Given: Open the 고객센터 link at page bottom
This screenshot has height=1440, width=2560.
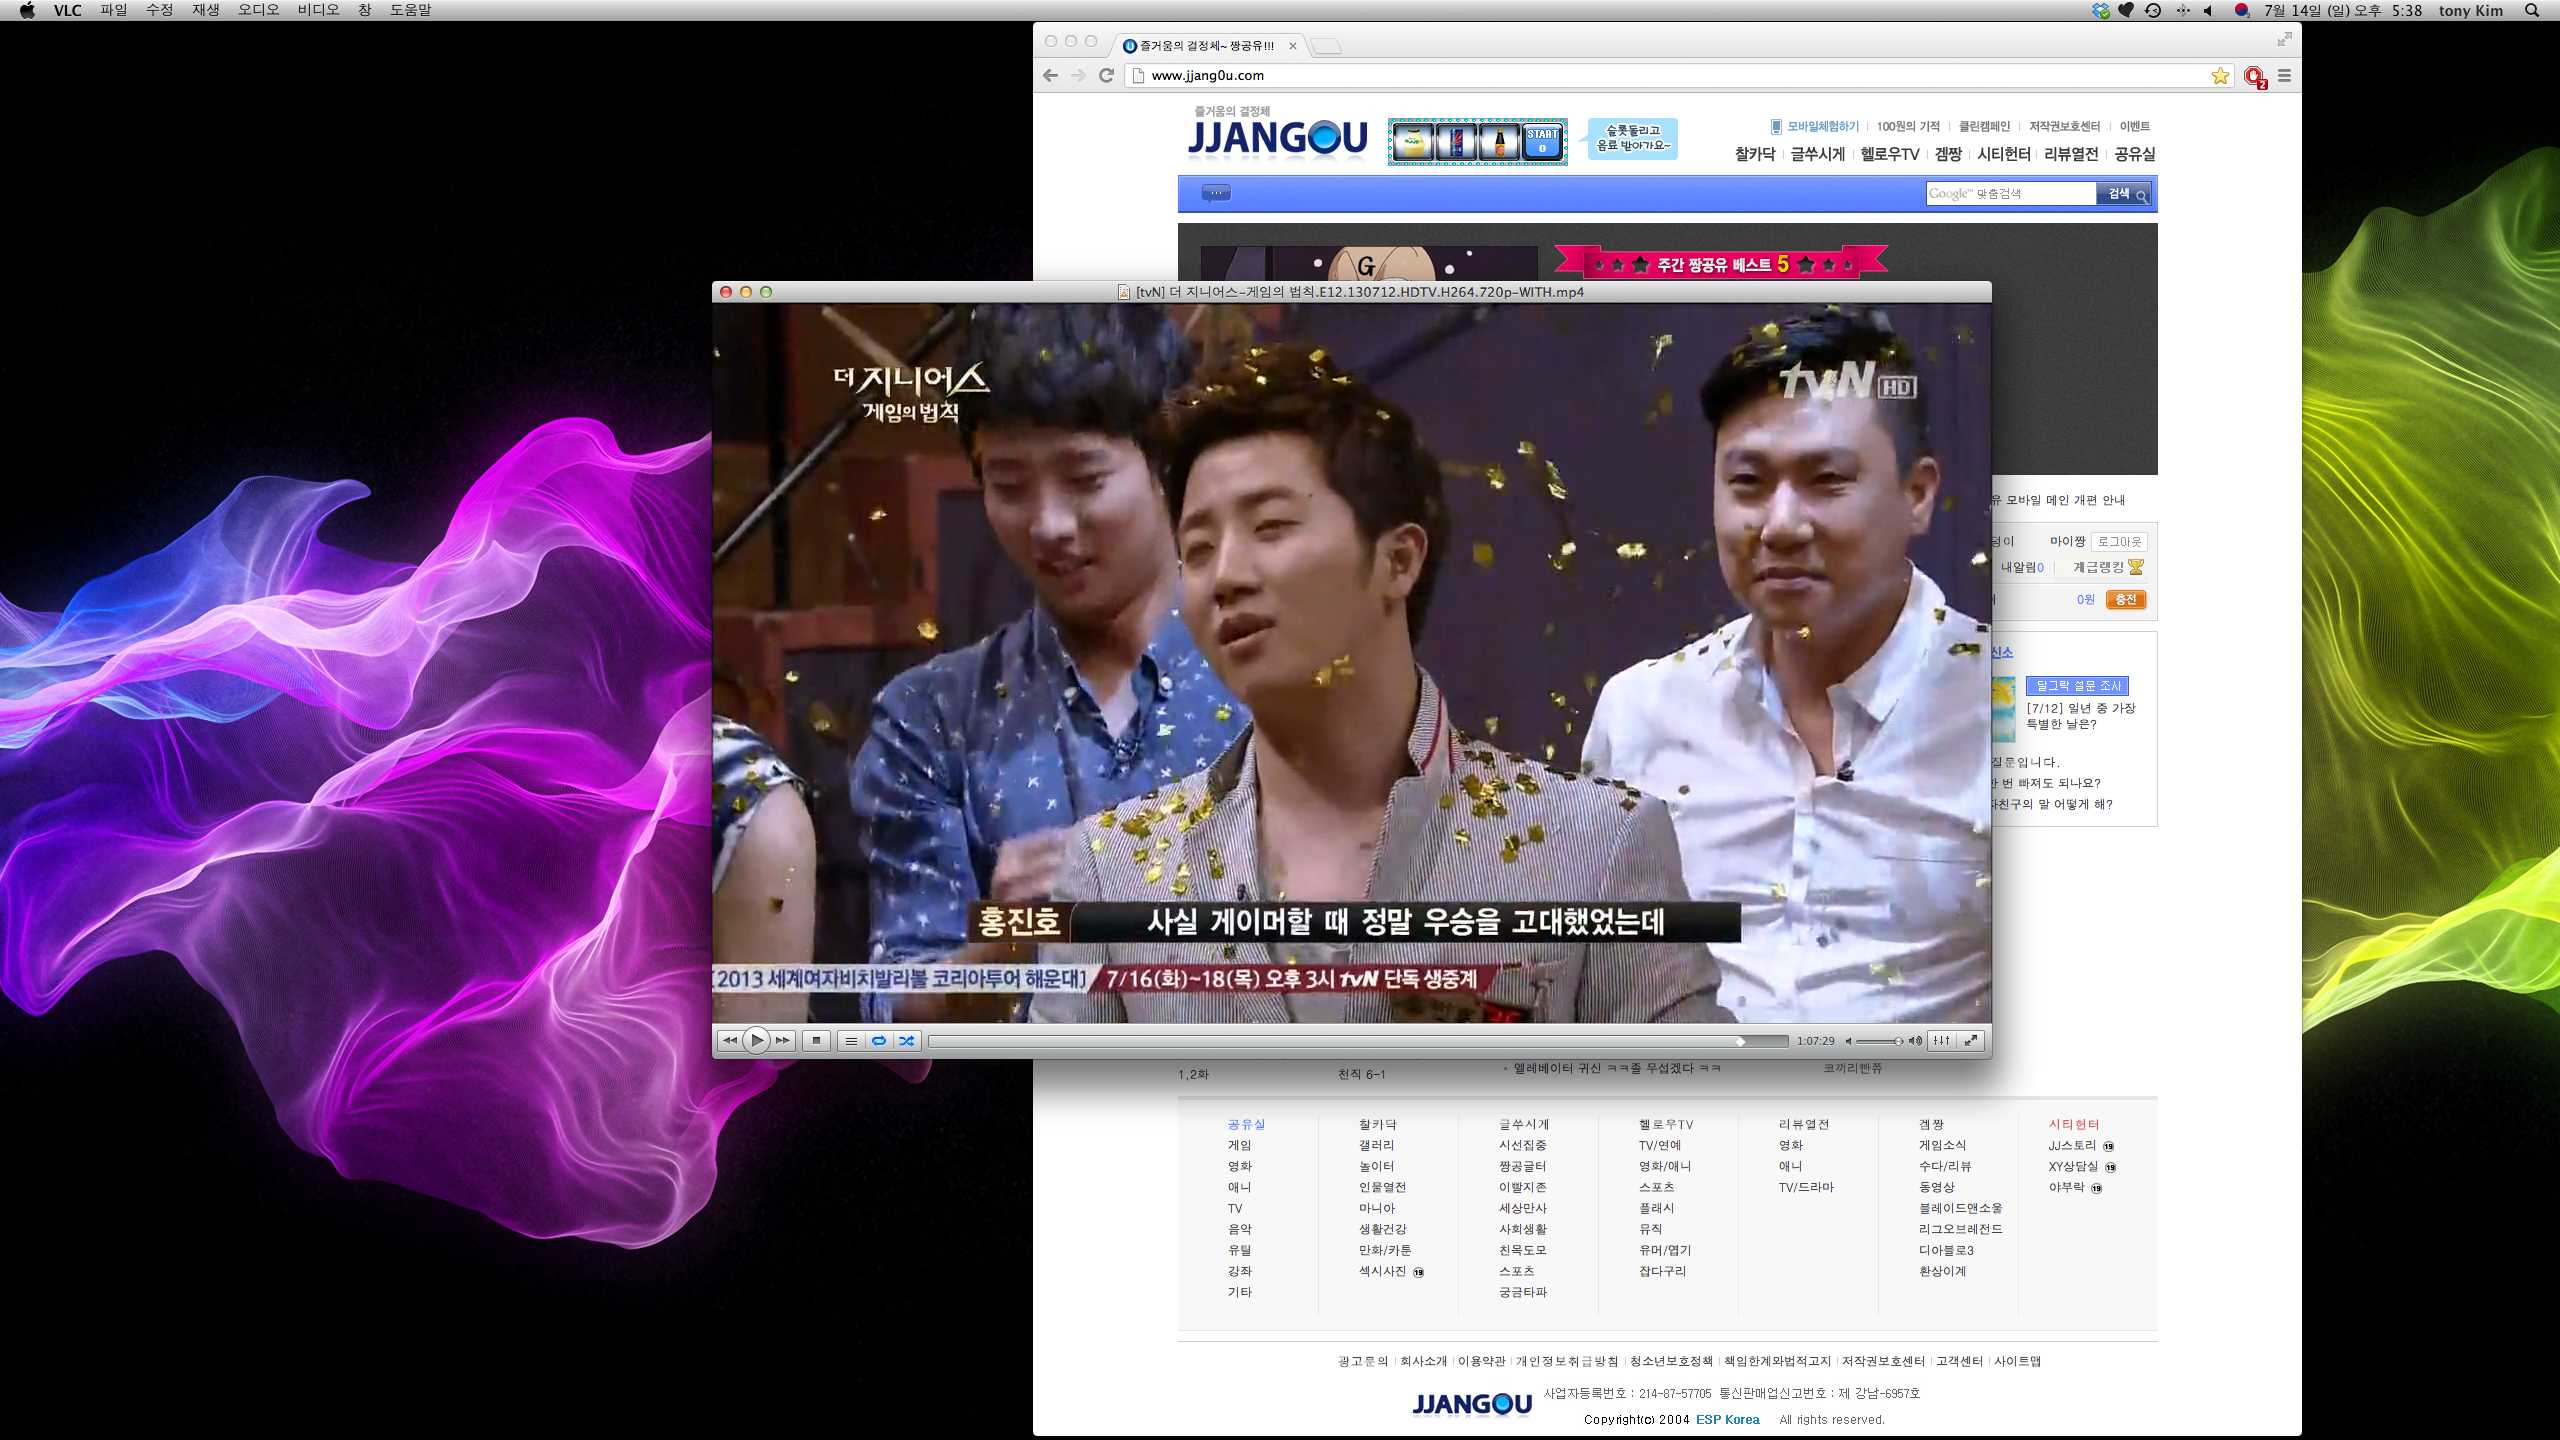Looking at the screenshot, I should 1959,1361.
